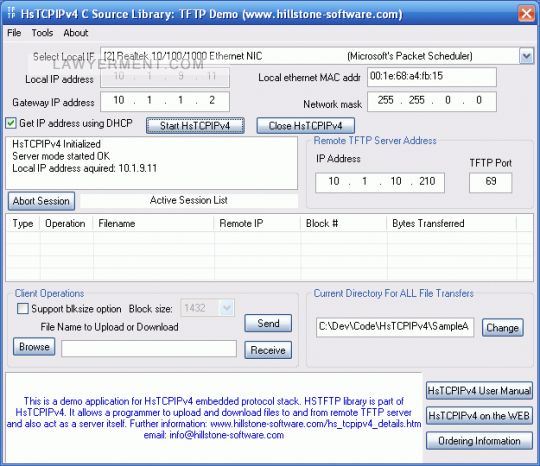Open the File menu

click(14, 33)
